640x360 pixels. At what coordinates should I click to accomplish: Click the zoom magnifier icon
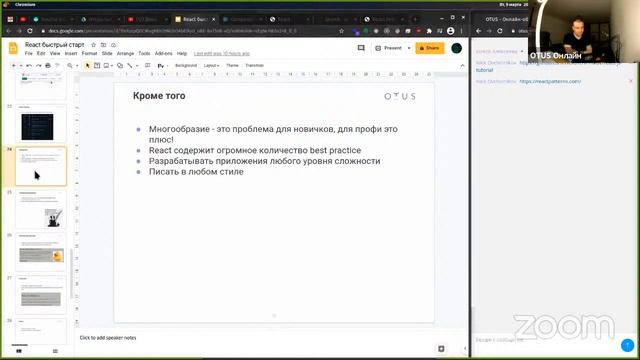(x=70, y=65)
